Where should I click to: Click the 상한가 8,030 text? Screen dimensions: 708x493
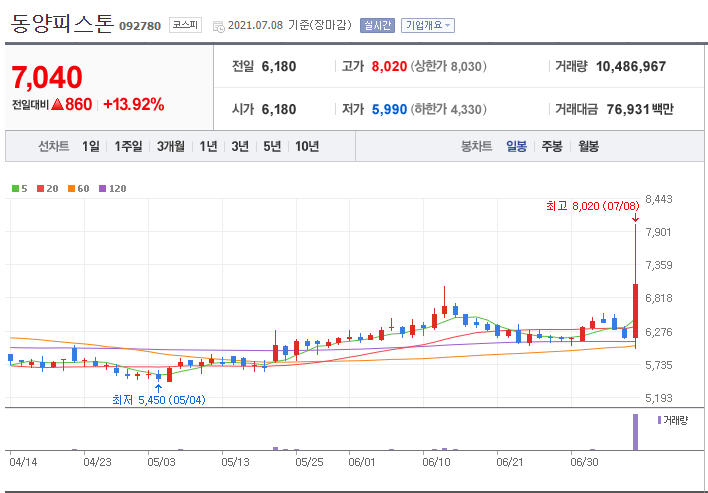448,66
